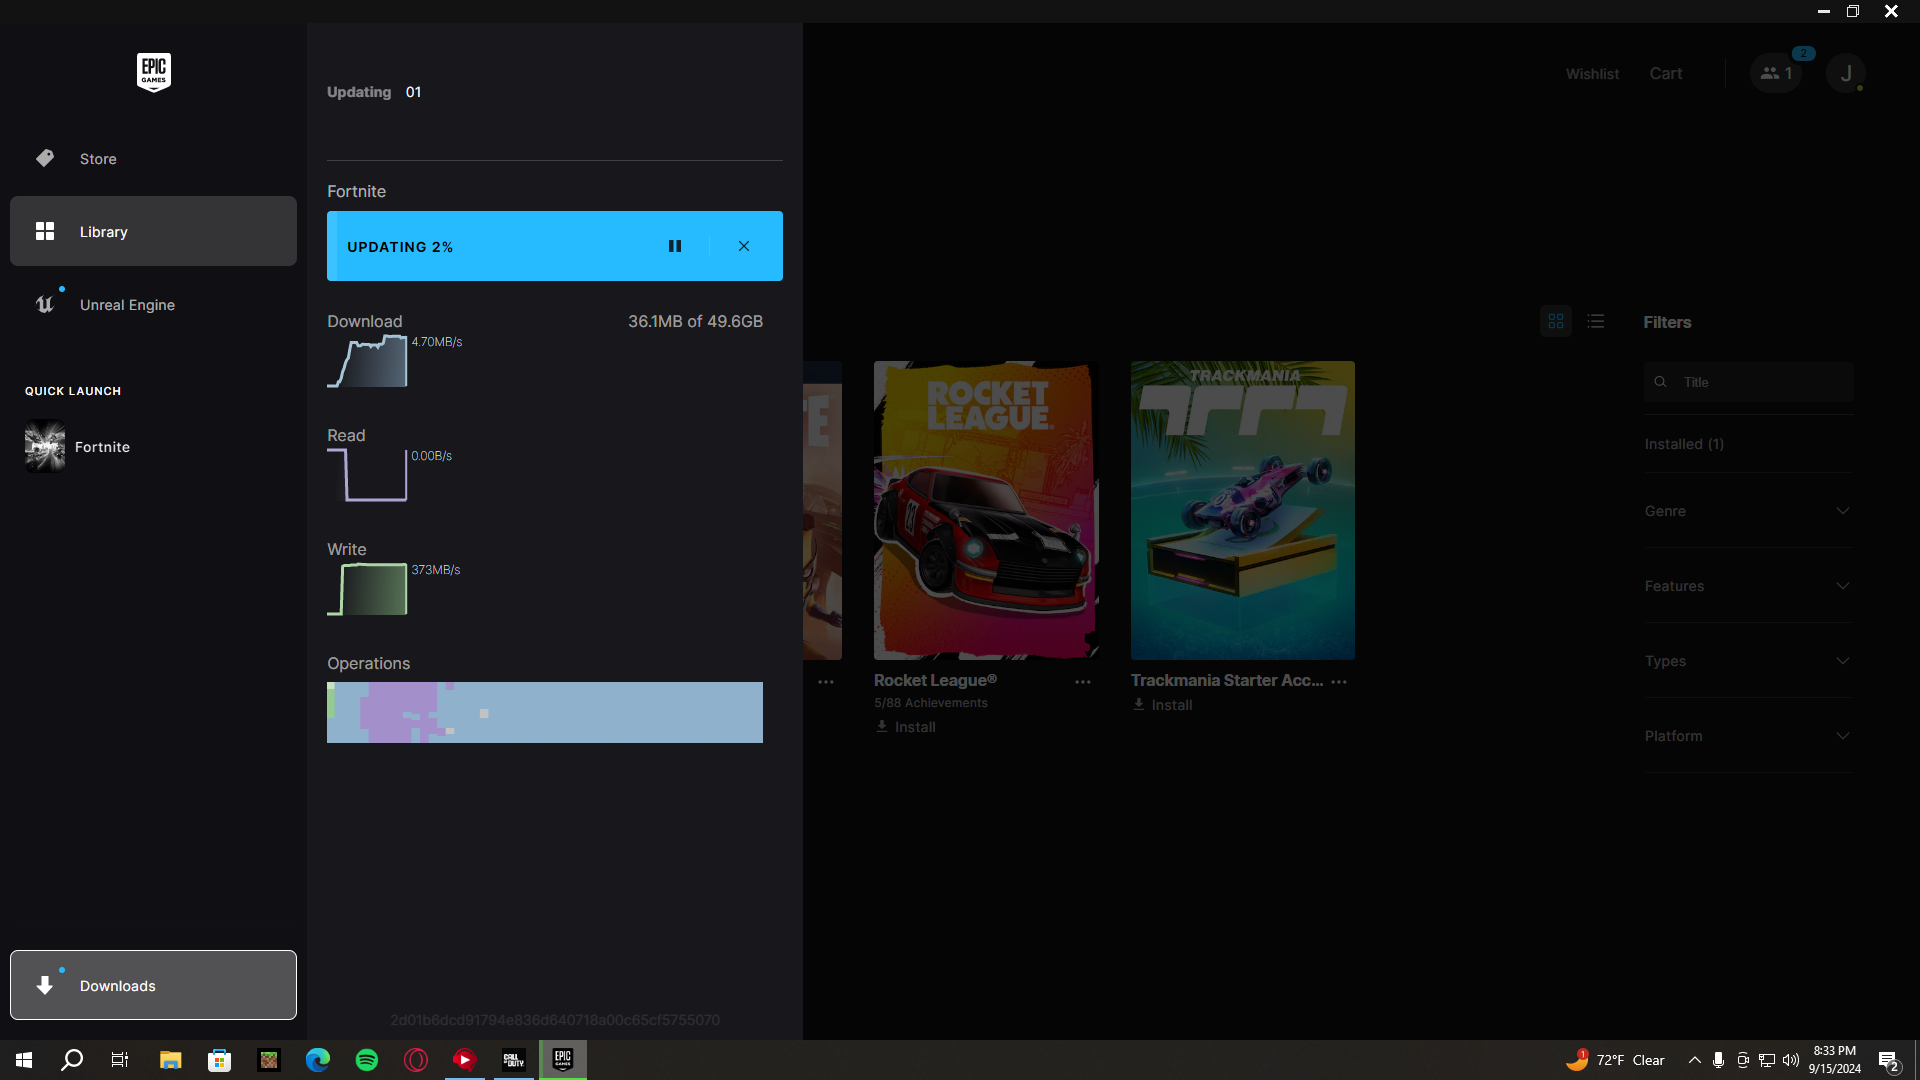Open Spotify from the taskbar
The width and height of the screenshot is (1920, 1080).
click(x=367, y=1060)
